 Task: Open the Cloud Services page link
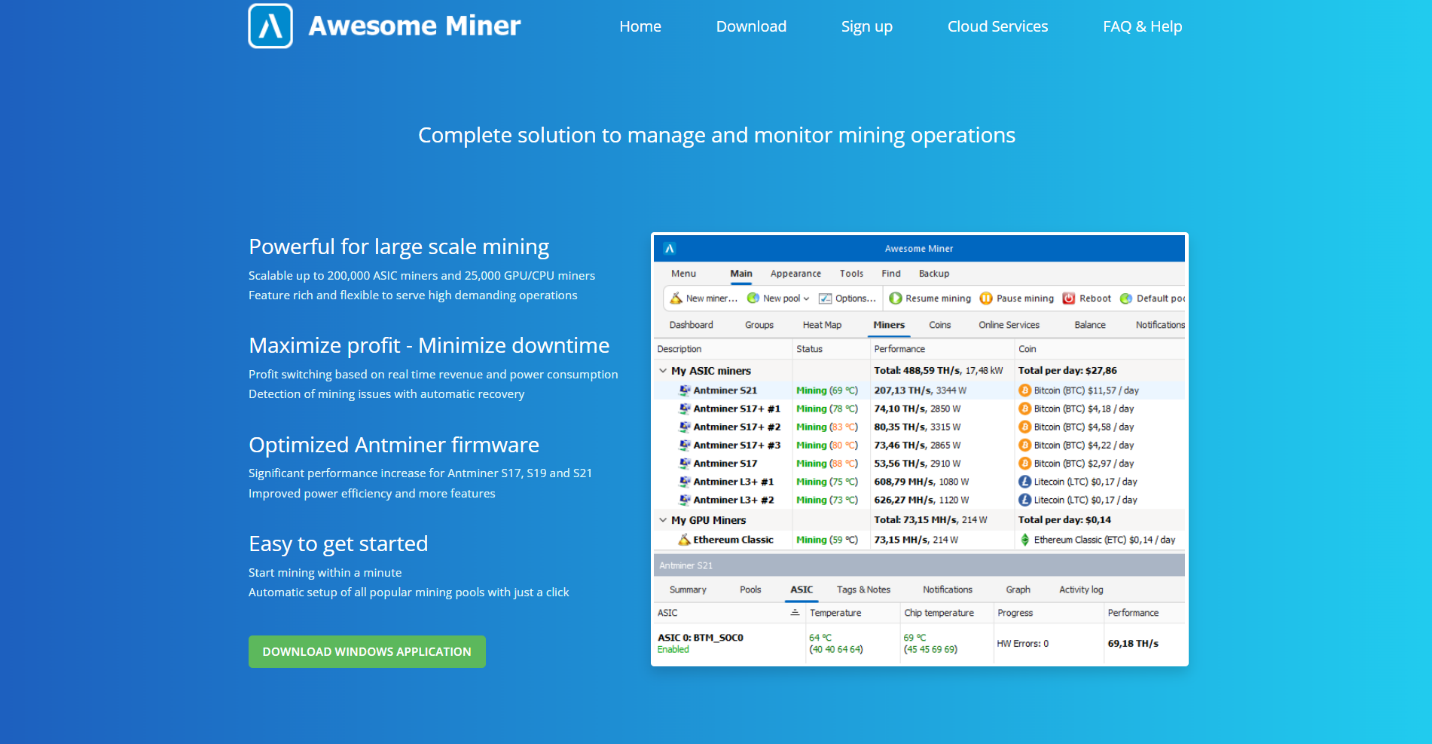(997, 26)
